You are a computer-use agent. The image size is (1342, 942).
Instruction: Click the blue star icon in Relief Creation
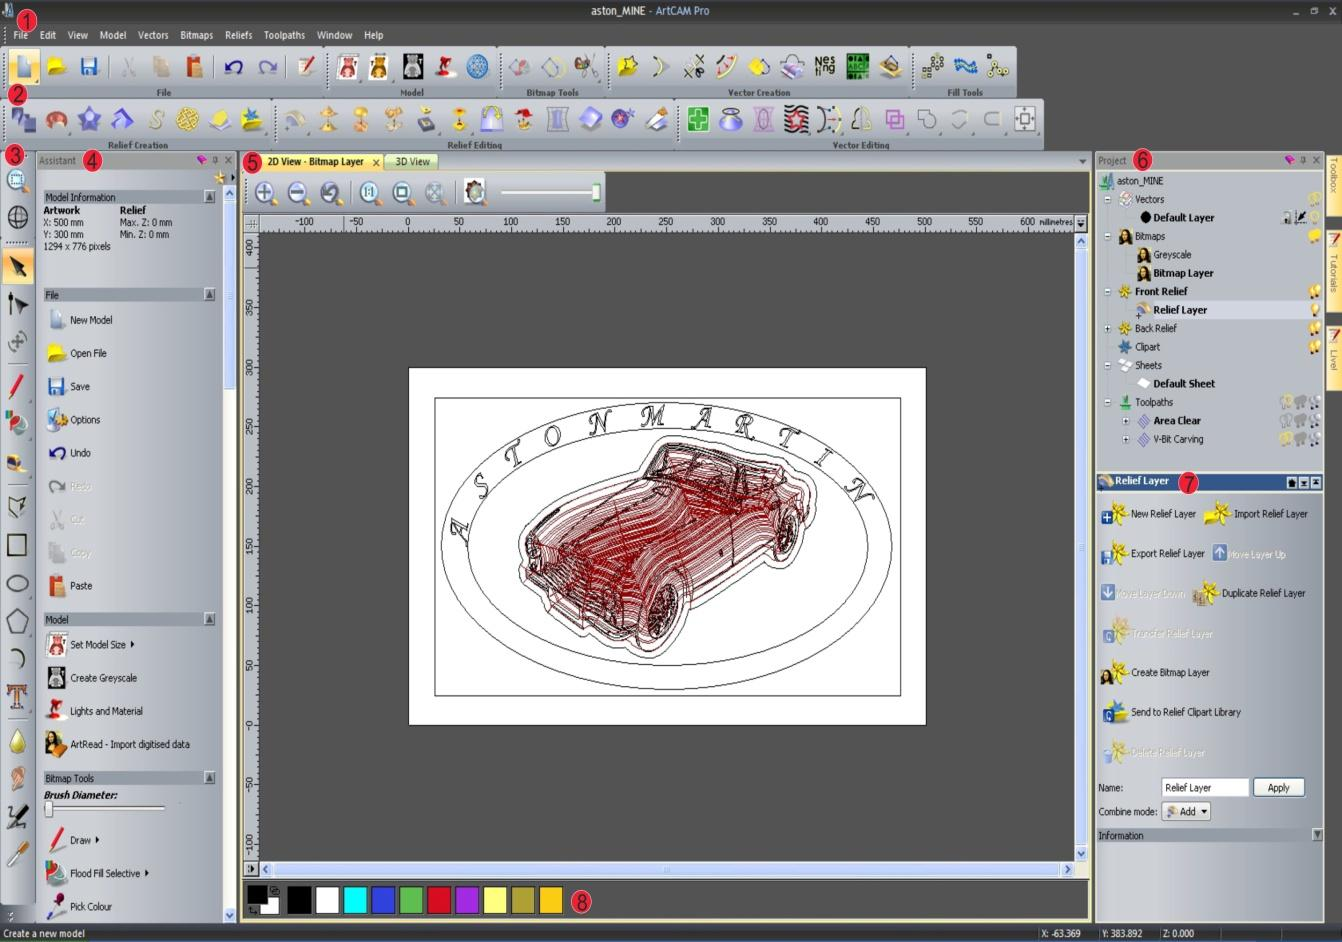coord(89,120)
